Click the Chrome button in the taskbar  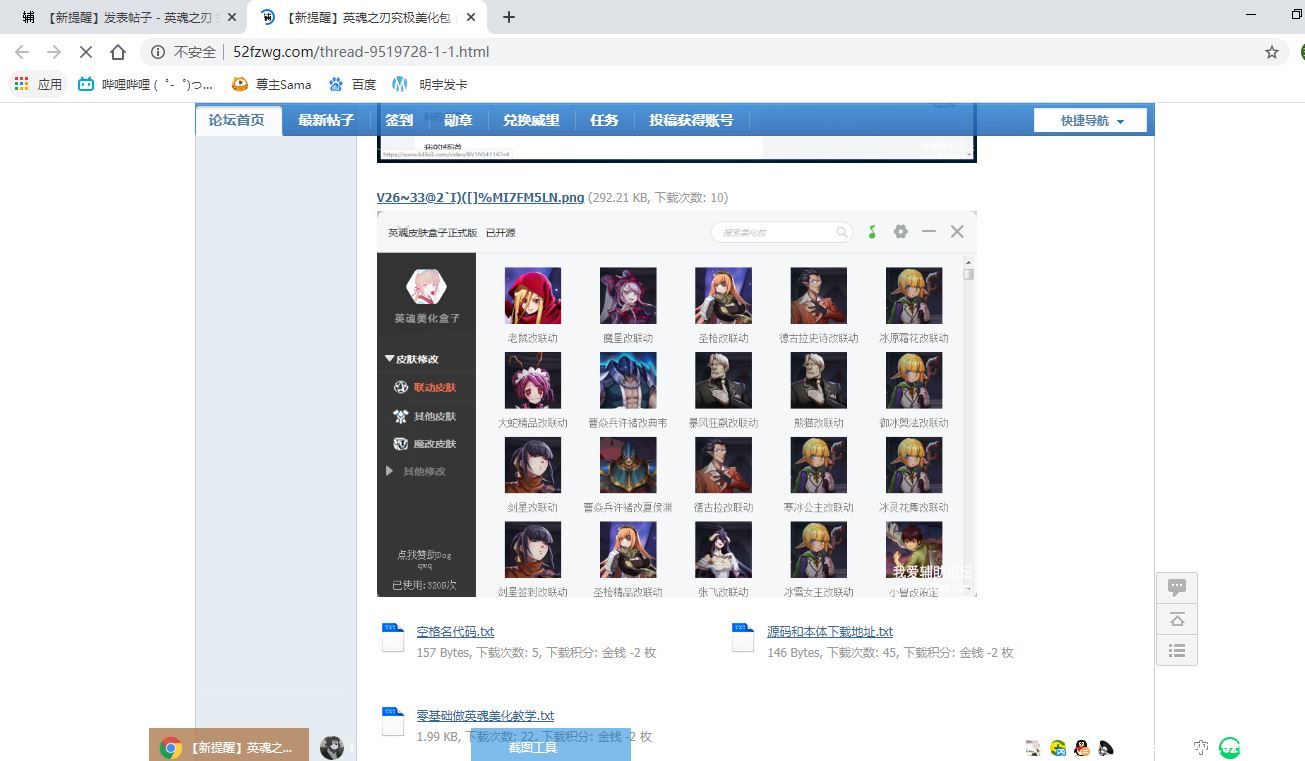229,747
